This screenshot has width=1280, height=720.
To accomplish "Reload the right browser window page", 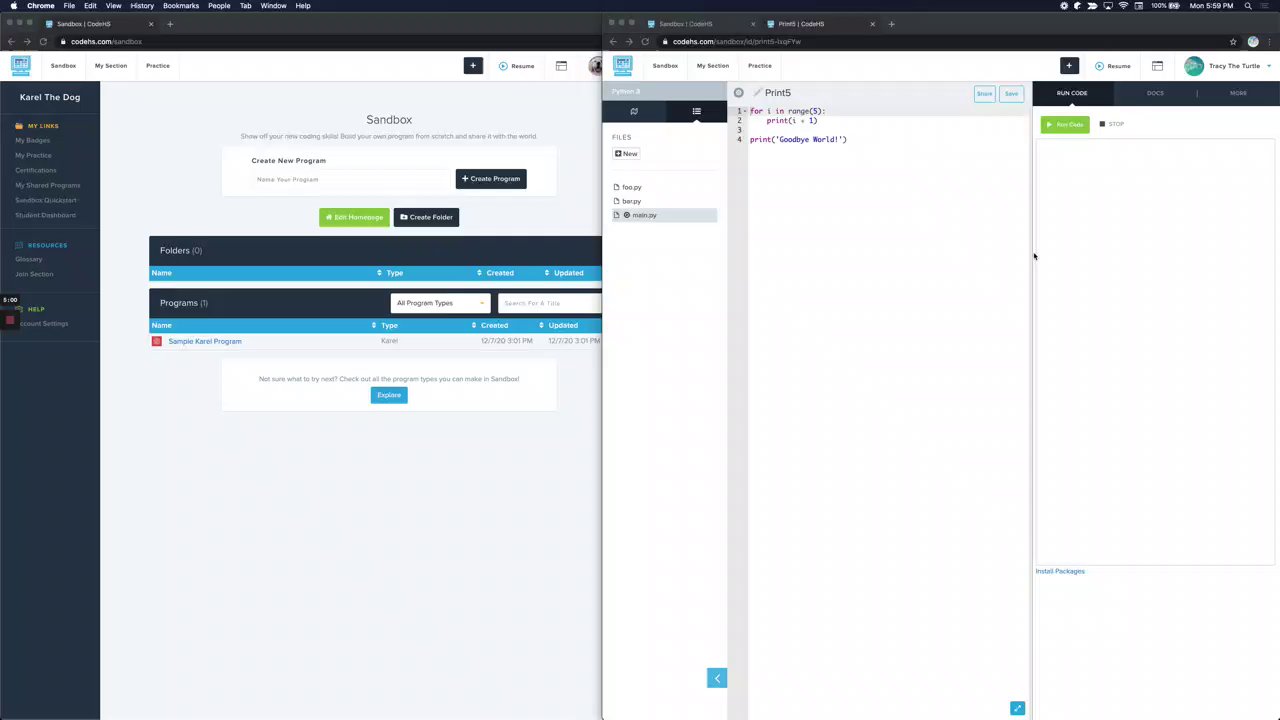I will point(645,42).
